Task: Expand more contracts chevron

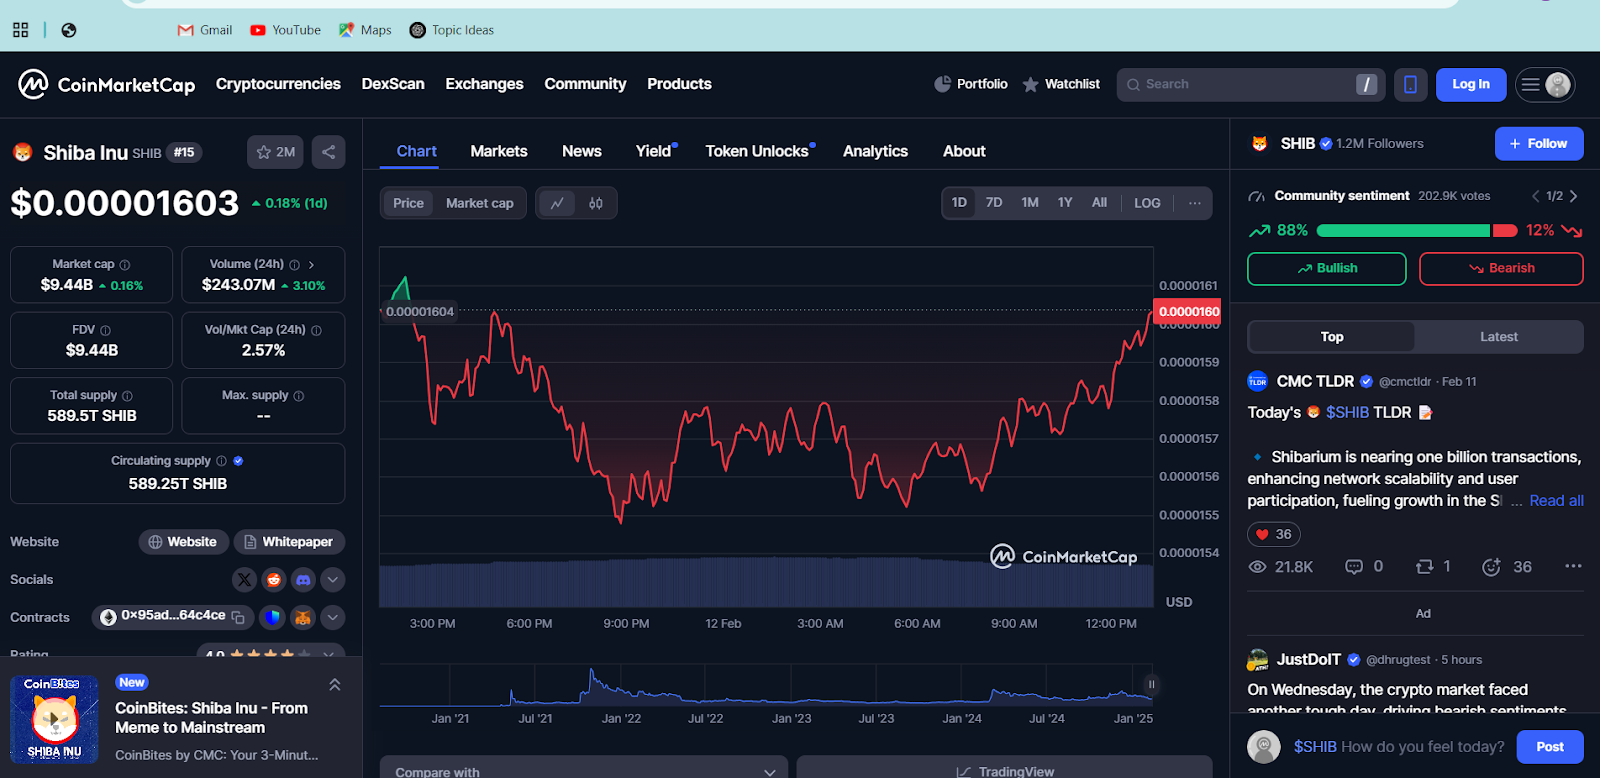Action: click(333, 617)
